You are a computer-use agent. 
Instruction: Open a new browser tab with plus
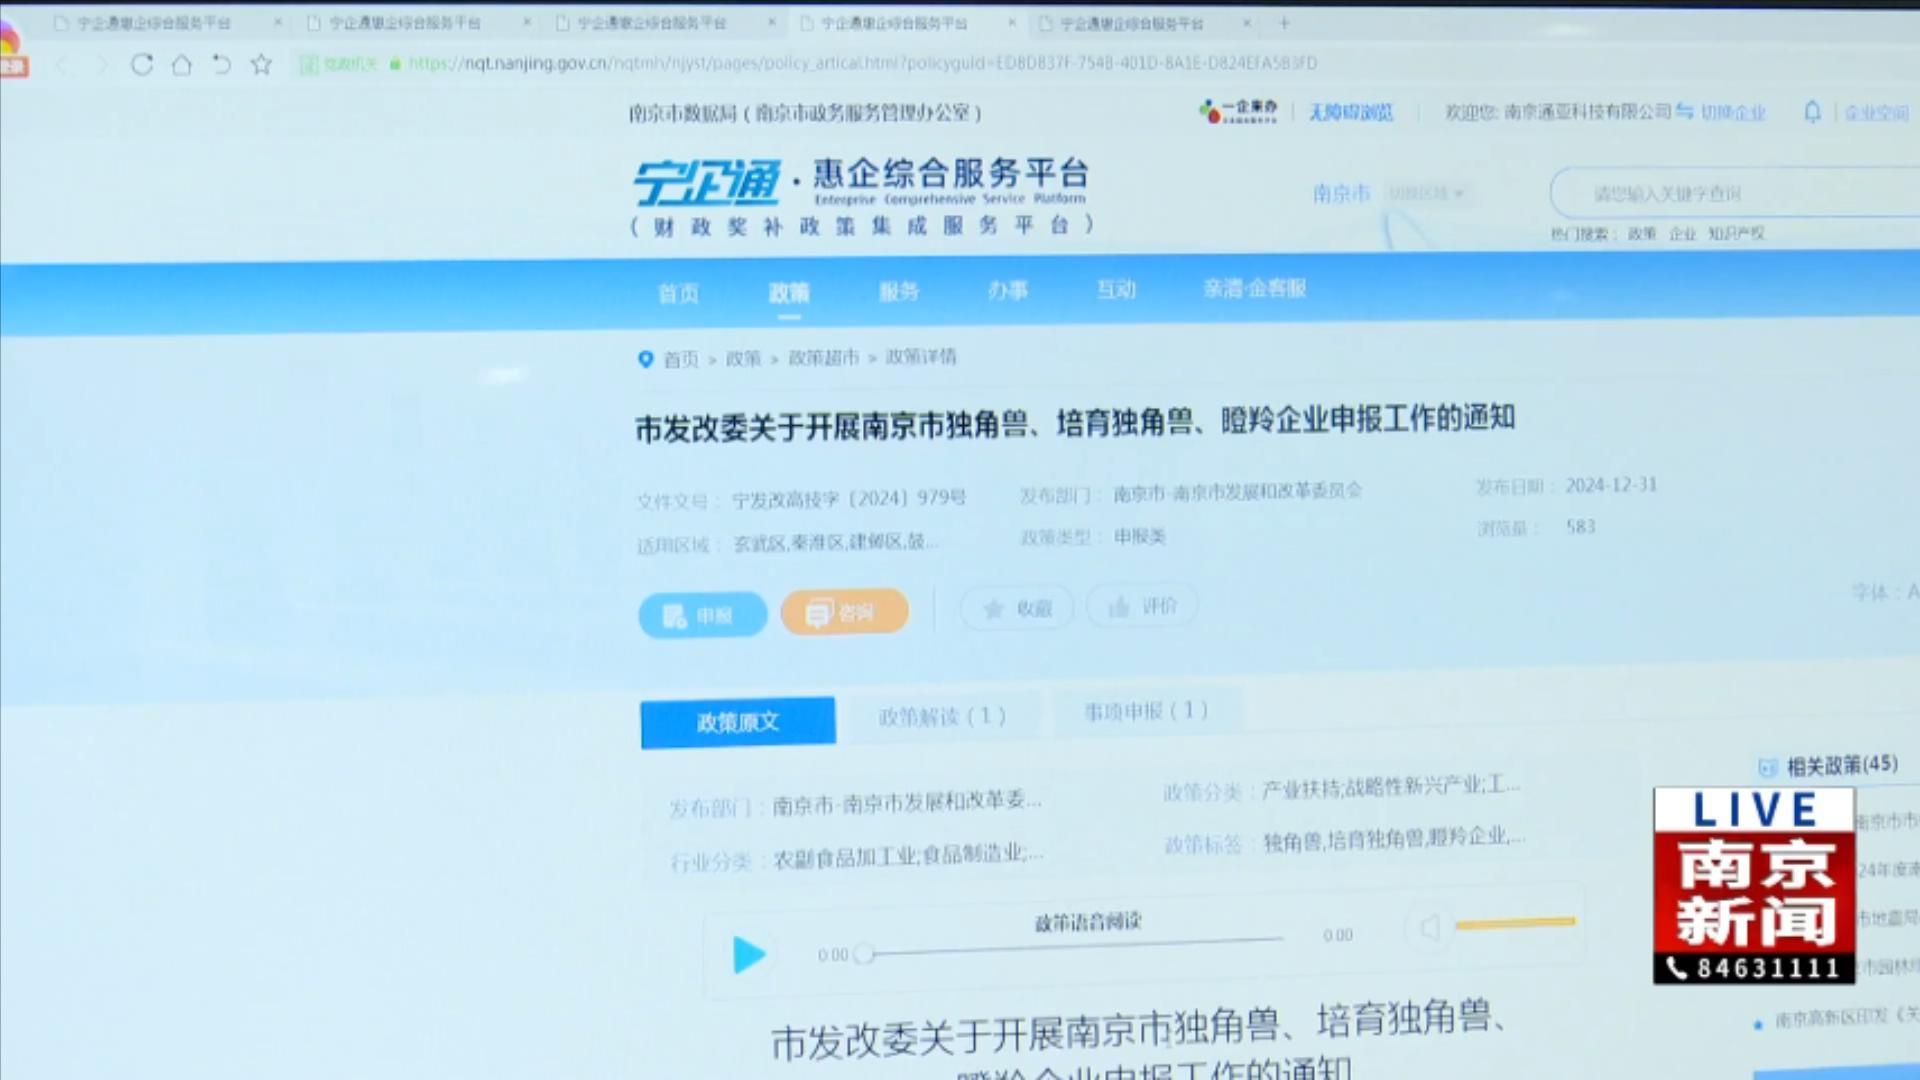tap(1284, 22)
